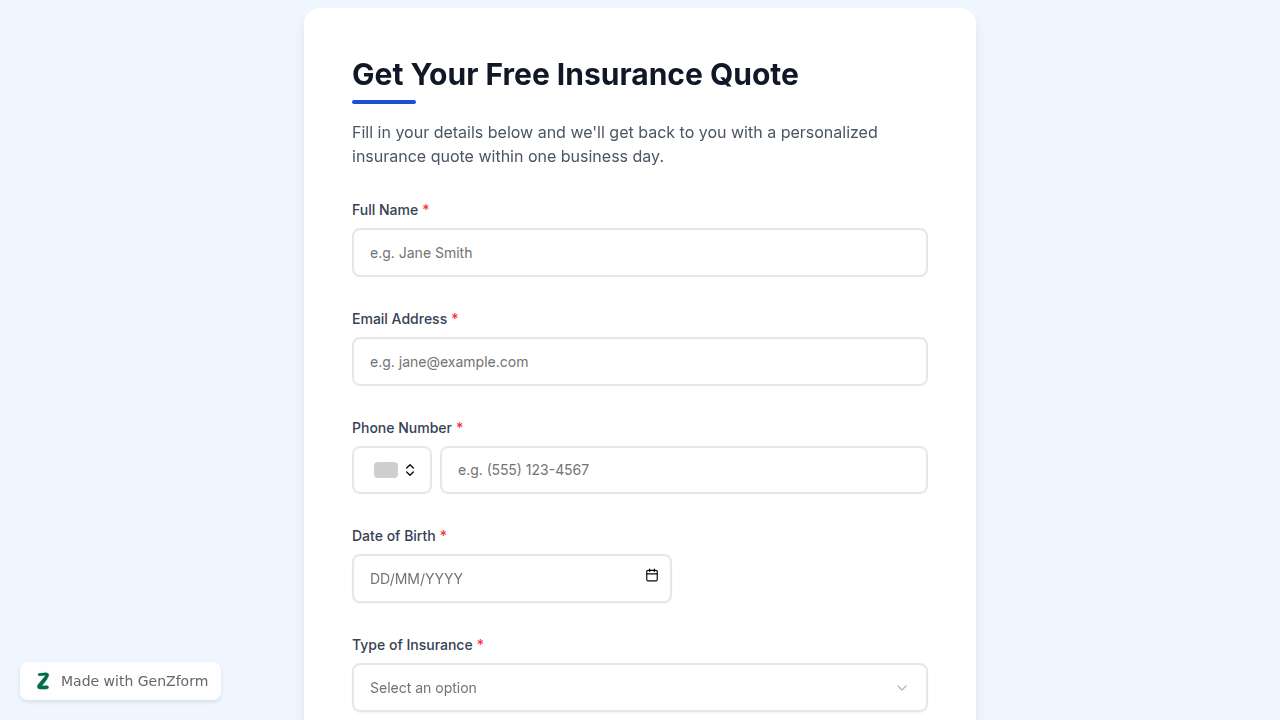
Task: Focus the Phone Number text field
Action: pos(684,470)
